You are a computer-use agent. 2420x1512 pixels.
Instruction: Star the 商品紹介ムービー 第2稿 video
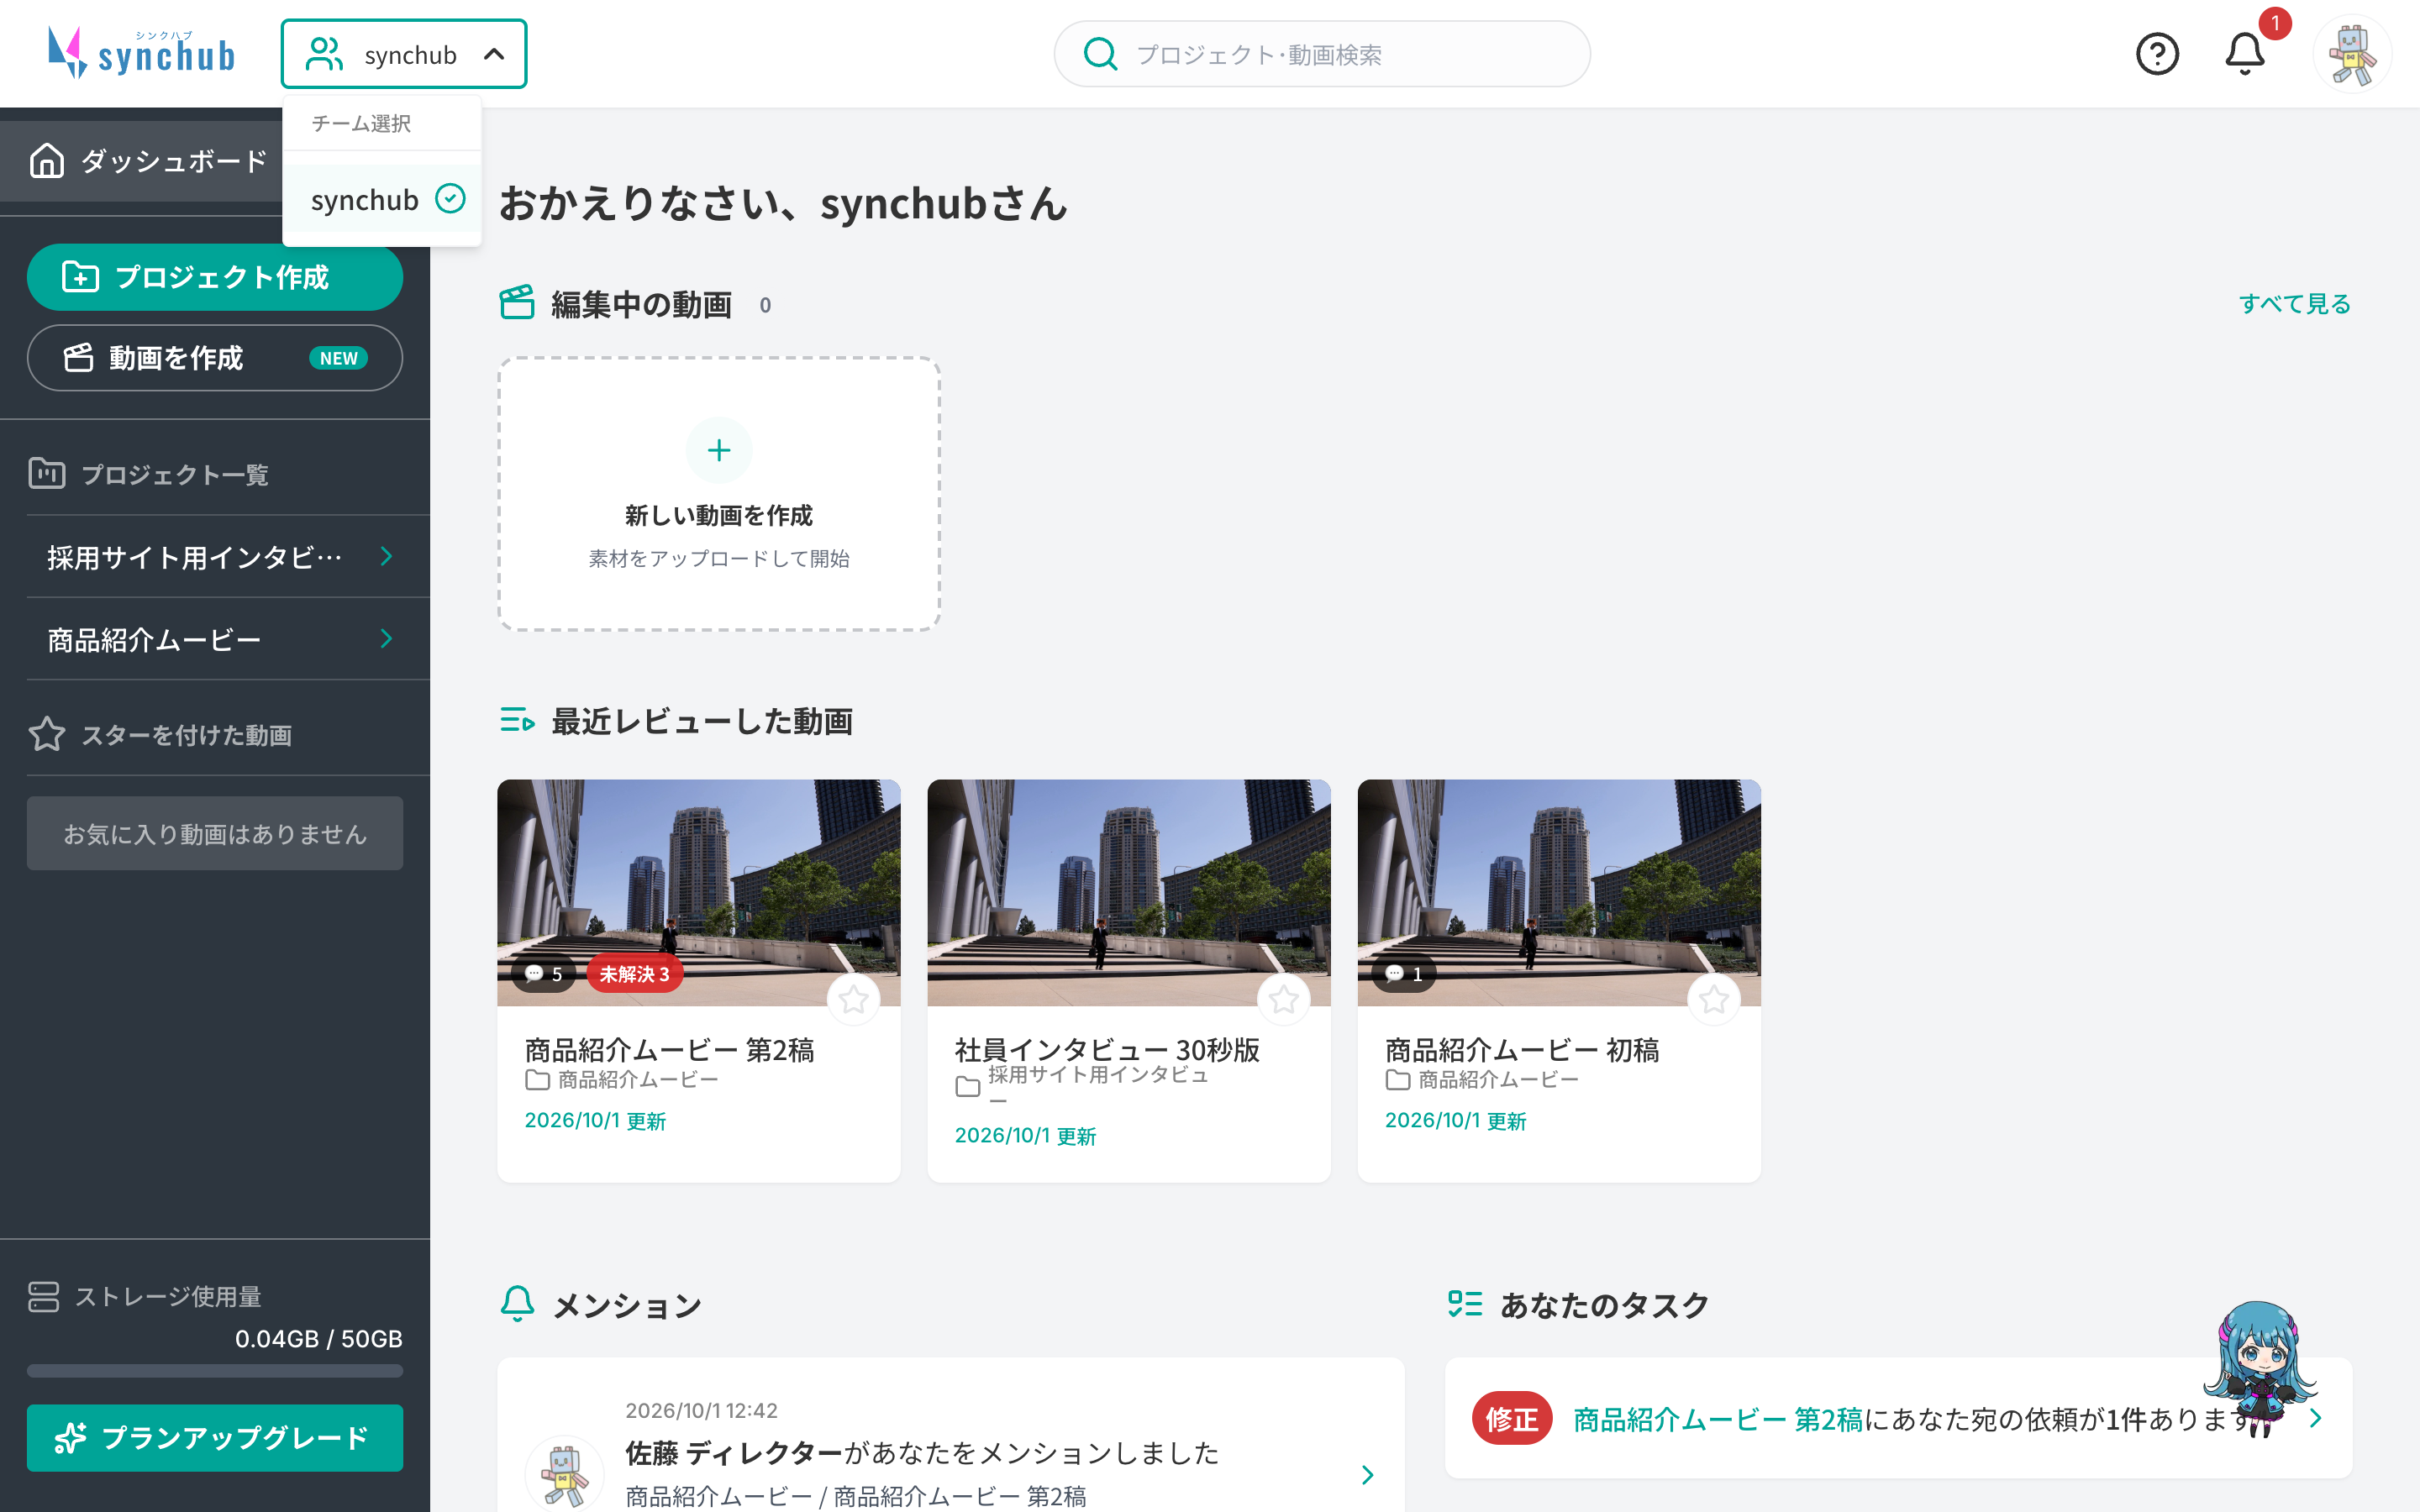point(853,999)
